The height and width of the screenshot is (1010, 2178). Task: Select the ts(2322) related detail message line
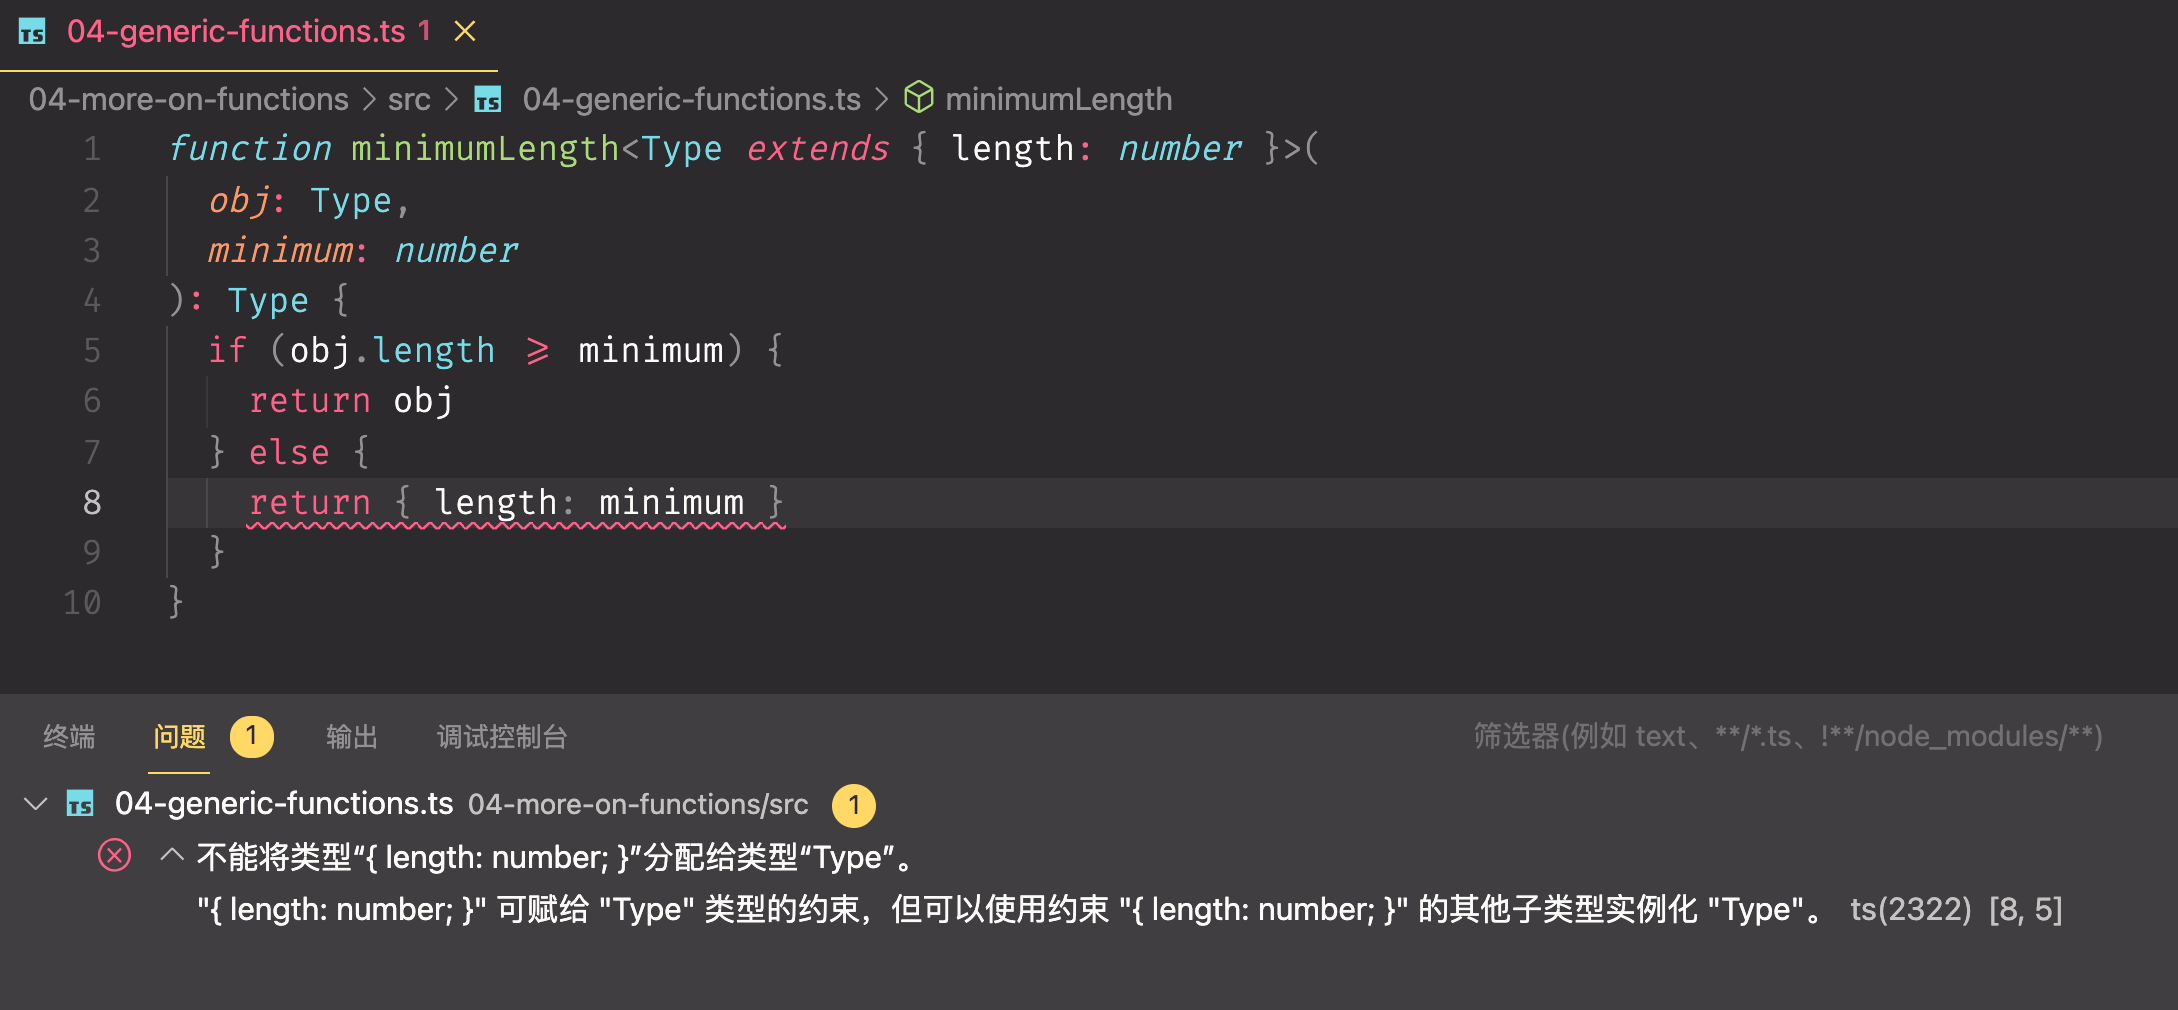click(x=1130, y=909)
